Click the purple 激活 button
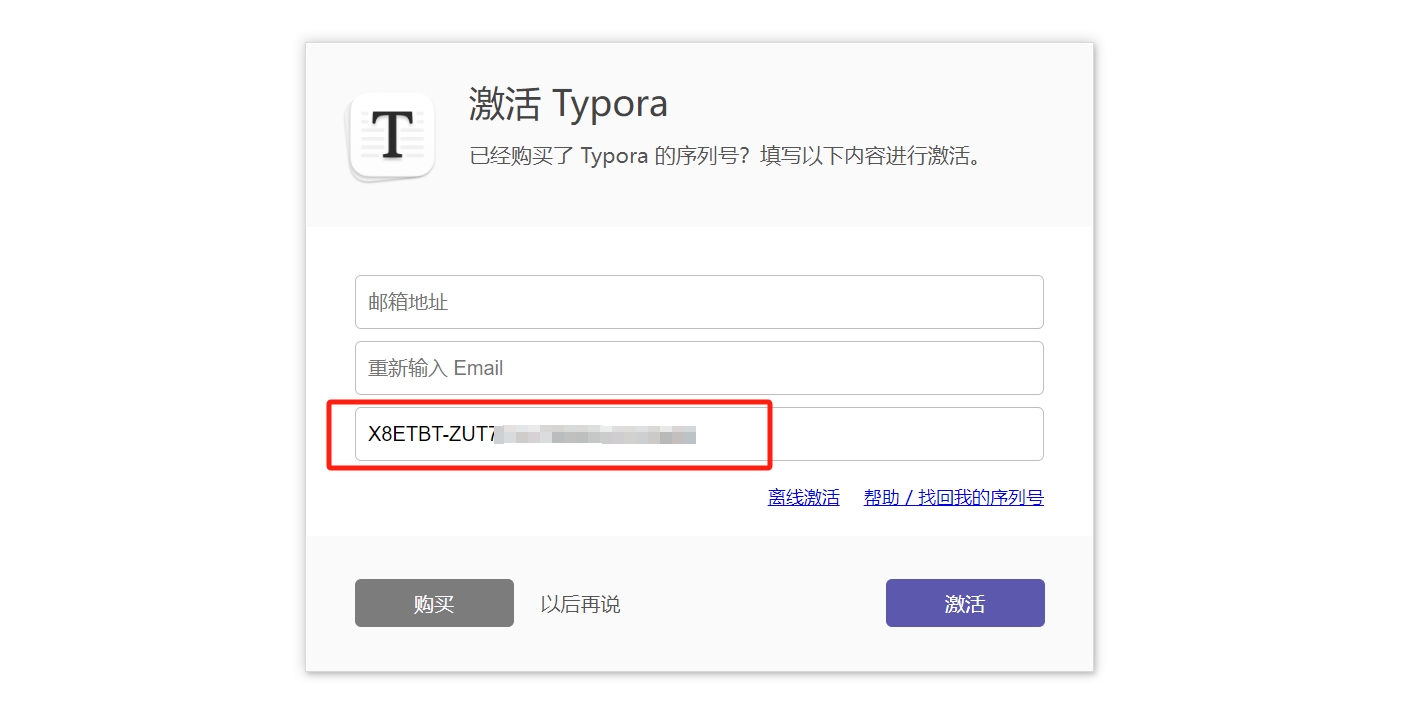 click(965, 603)
